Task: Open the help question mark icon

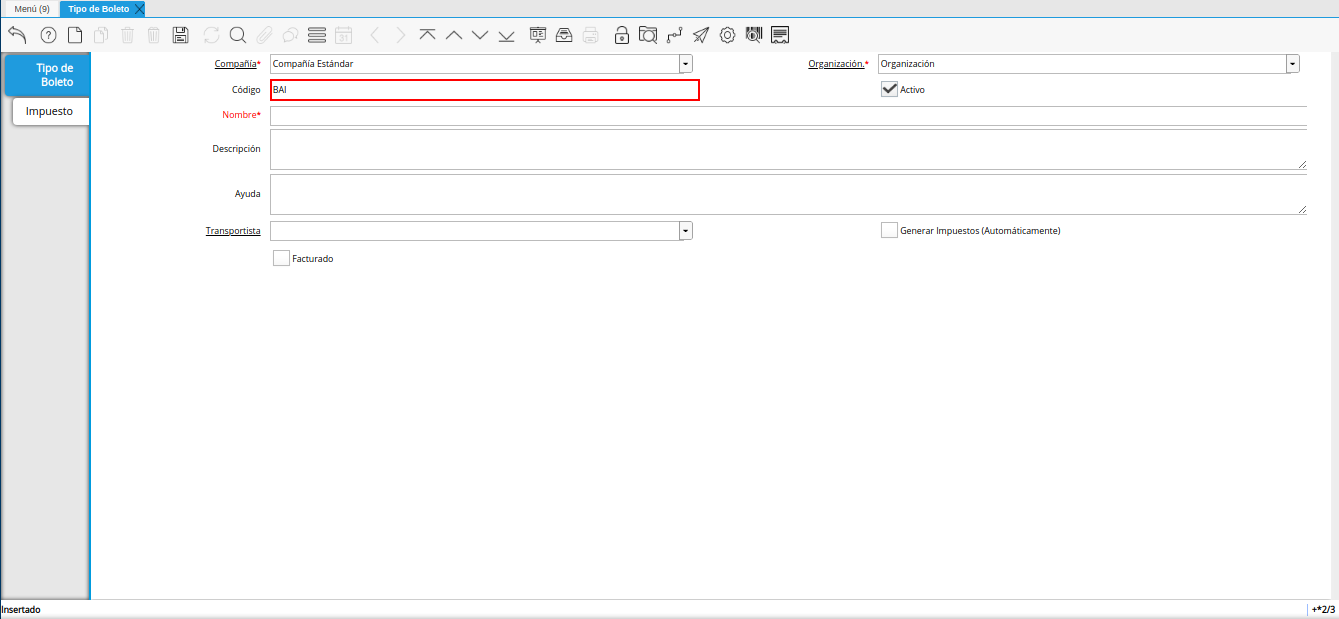Action: 48,35
